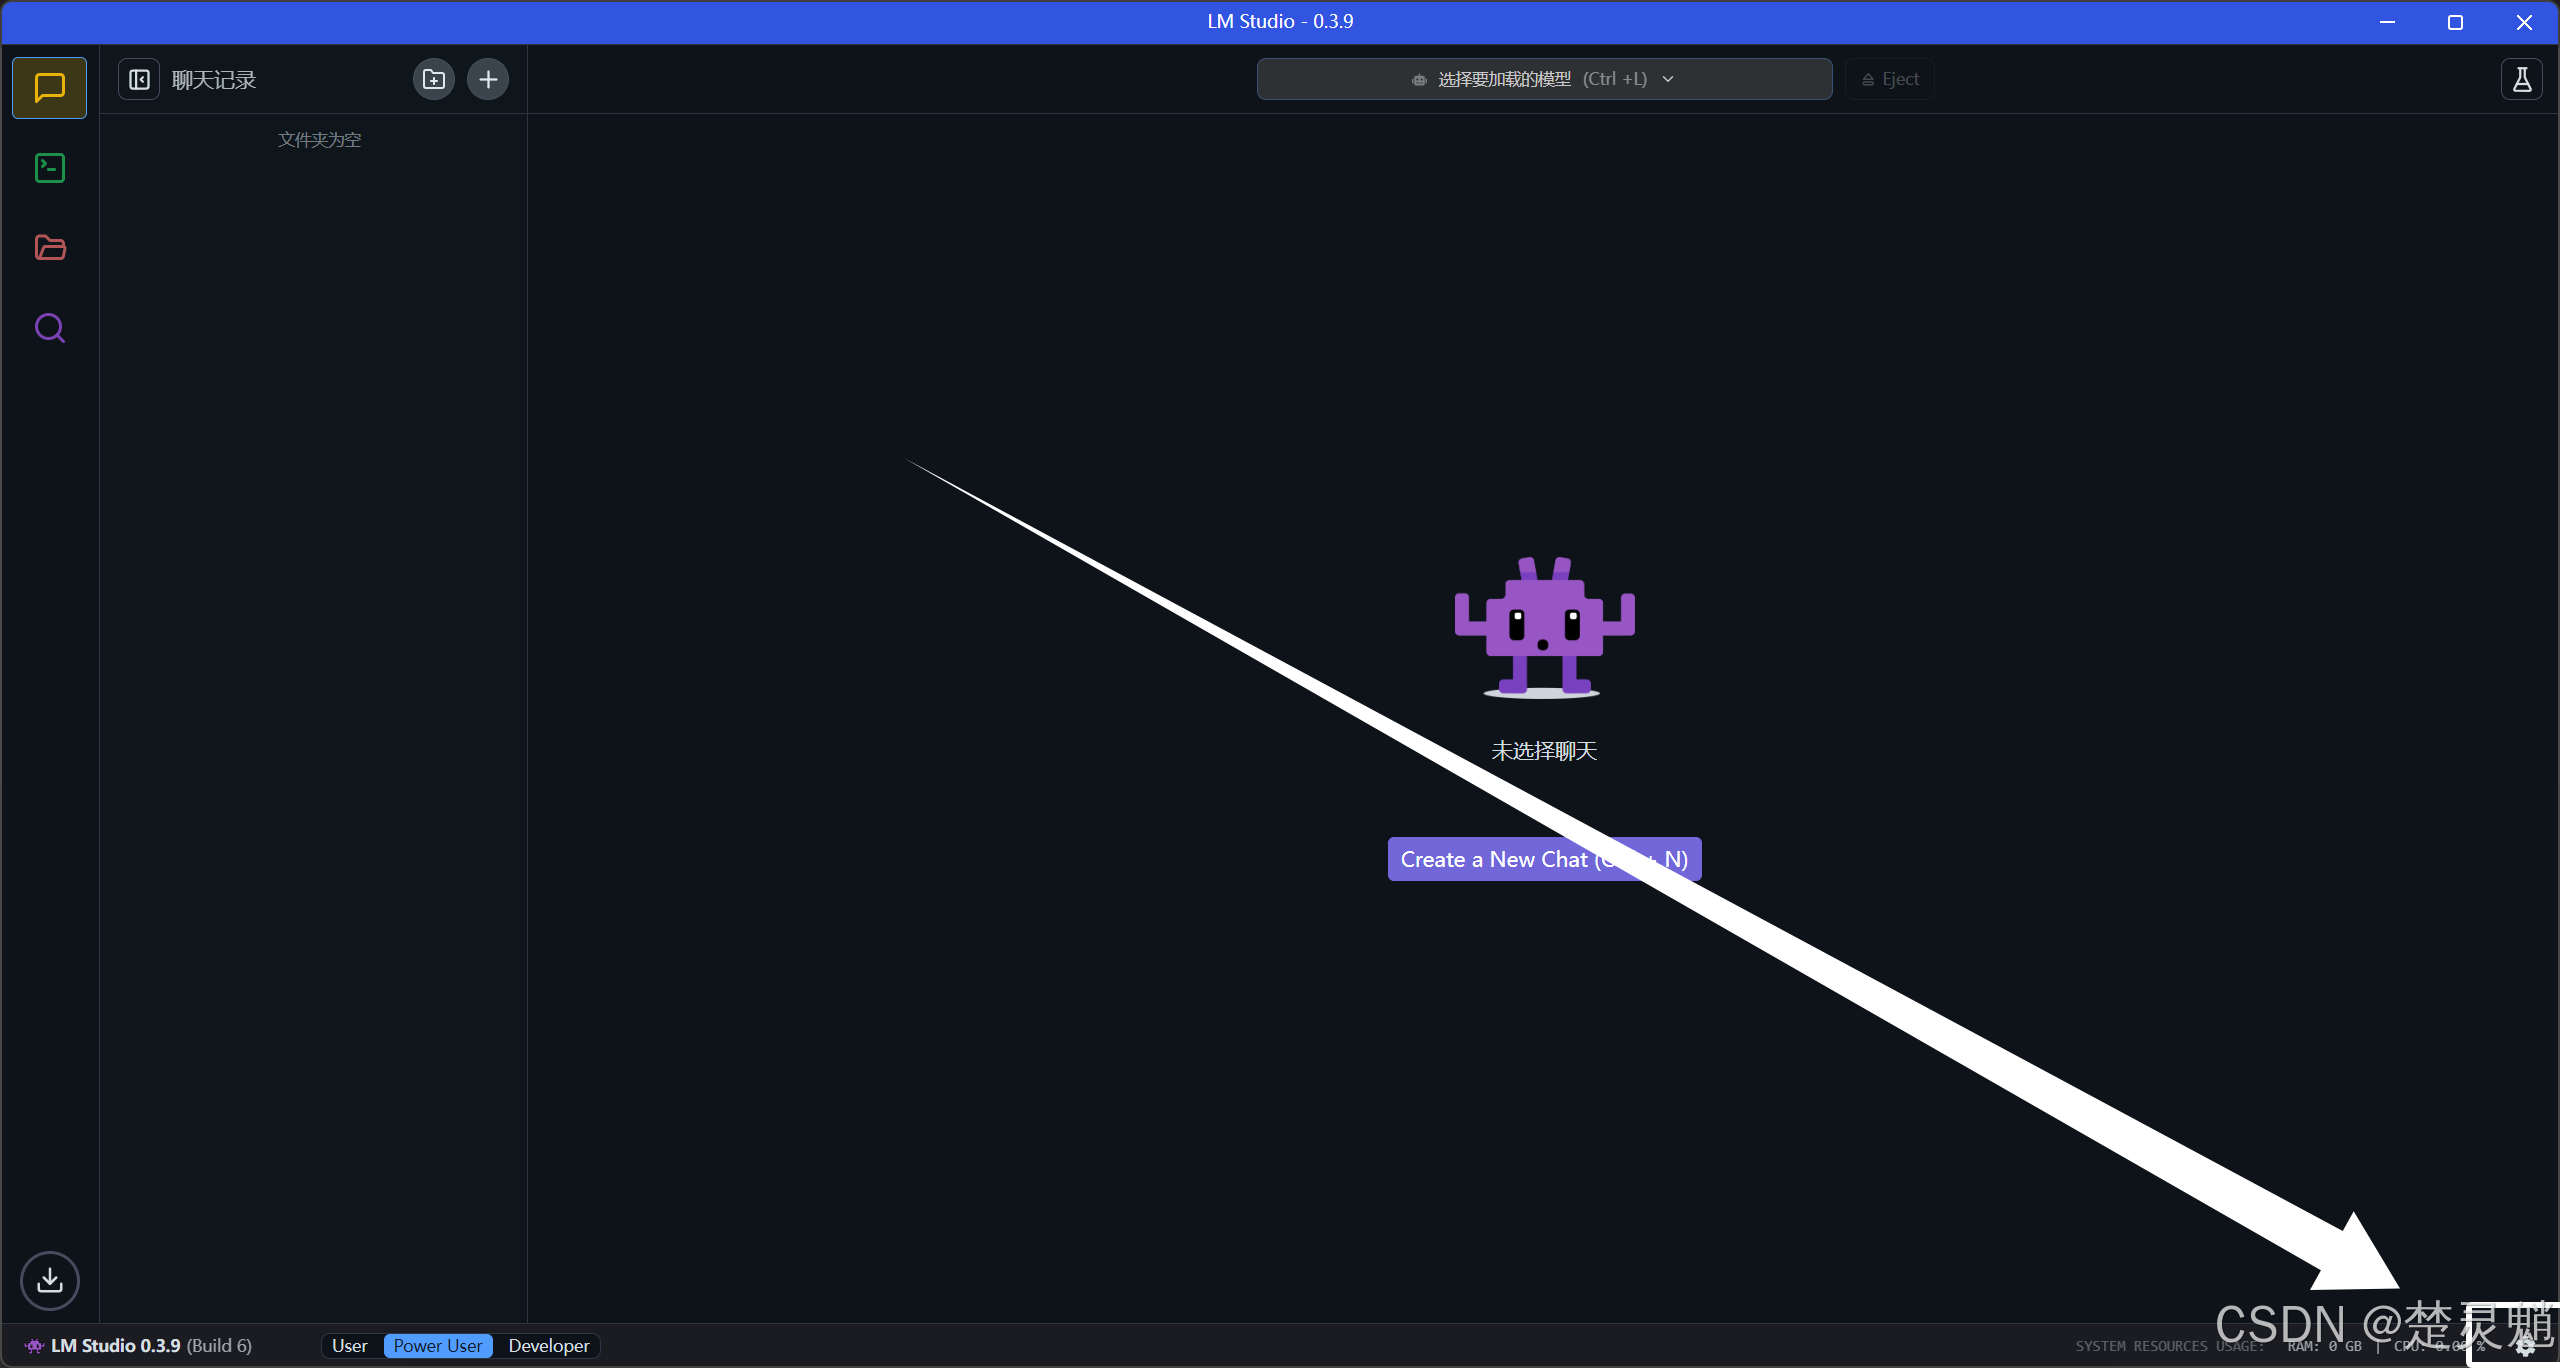Open settings gear in status bar
Image resolution: width=2560 pixels, height=1368 pixels.
pos(2525,1346)
